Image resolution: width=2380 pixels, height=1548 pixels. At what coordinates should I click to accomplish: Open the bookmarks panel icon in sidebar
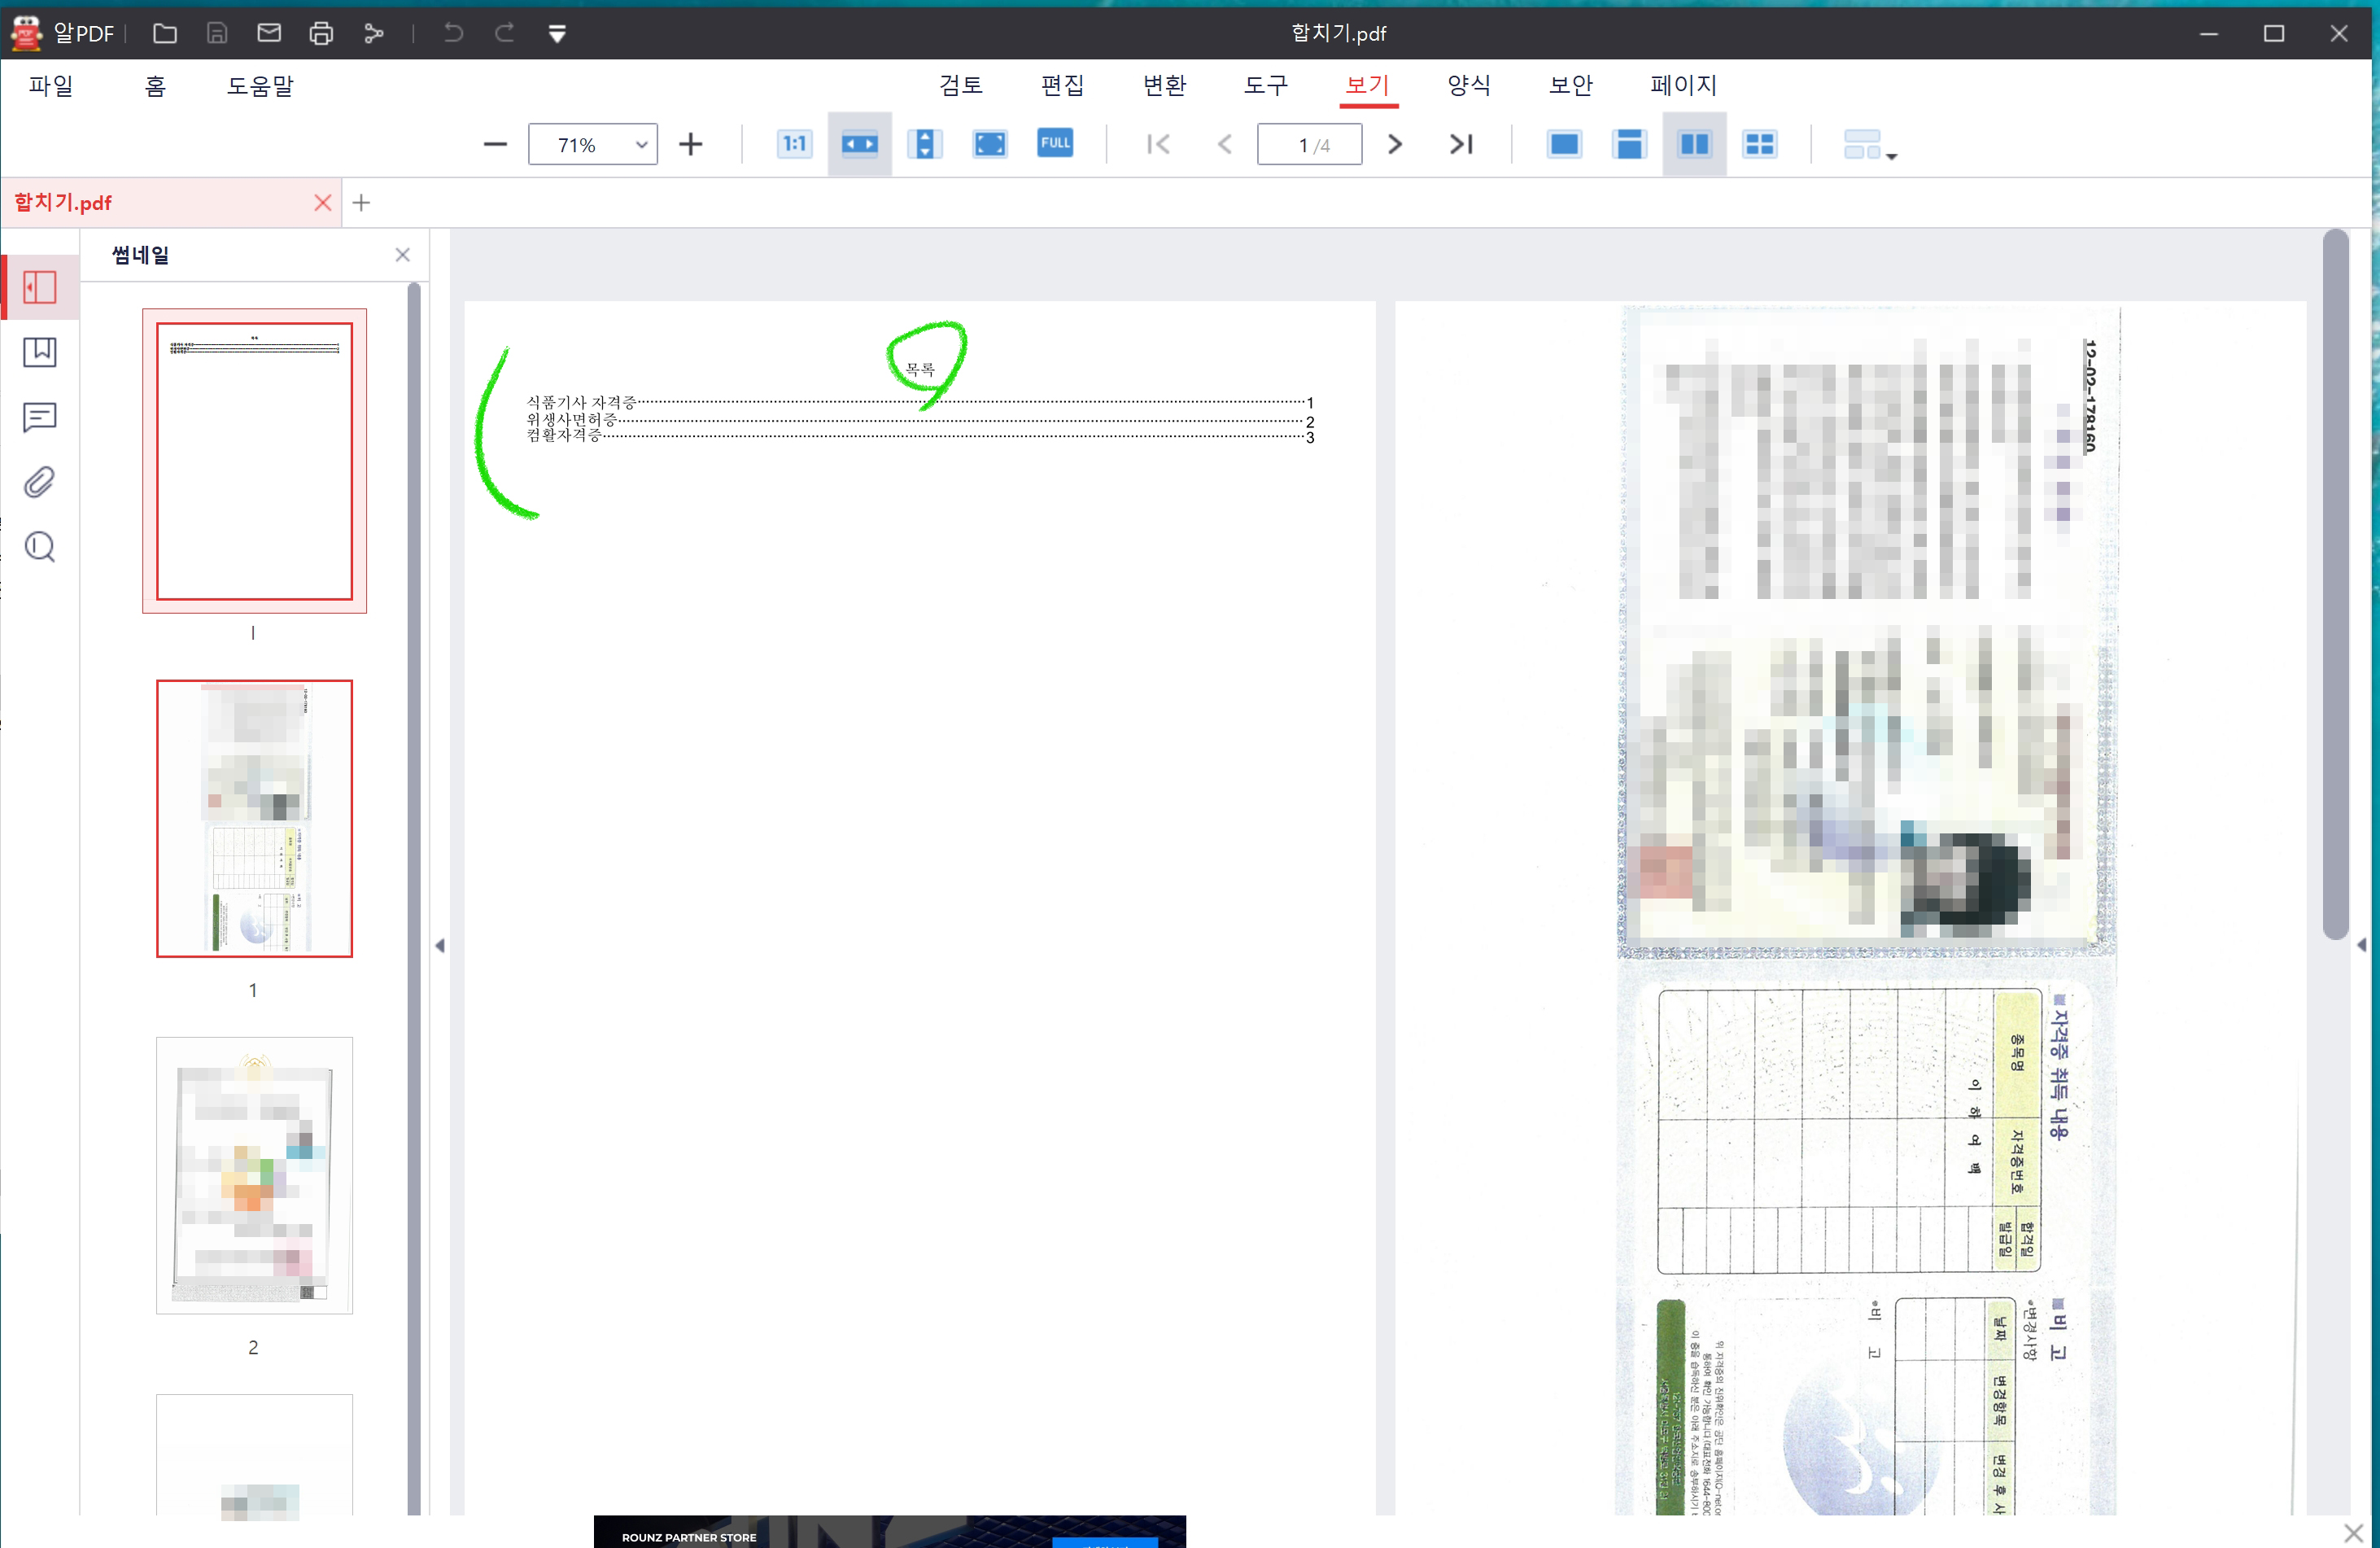39,352
